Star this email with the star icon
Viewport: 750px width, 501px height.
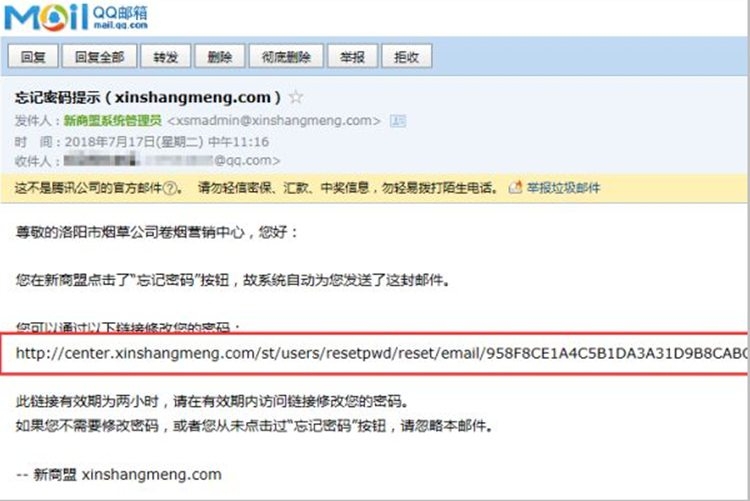coord(296,97)
